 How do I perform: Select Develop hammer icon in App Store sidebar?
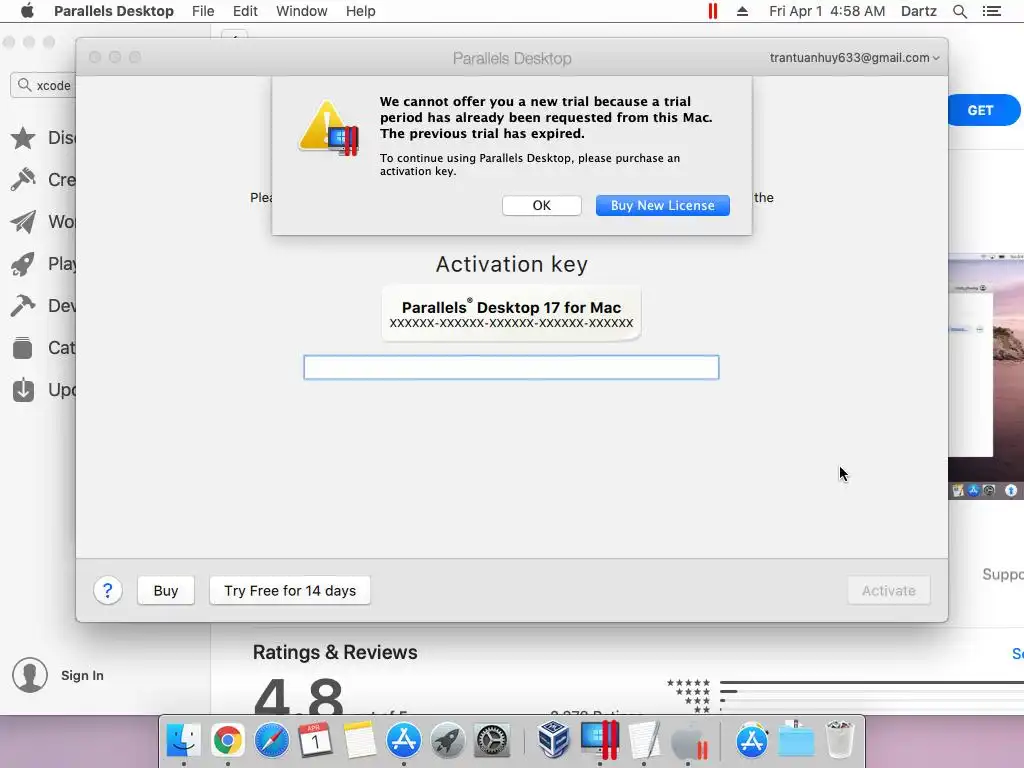(23, 306)
